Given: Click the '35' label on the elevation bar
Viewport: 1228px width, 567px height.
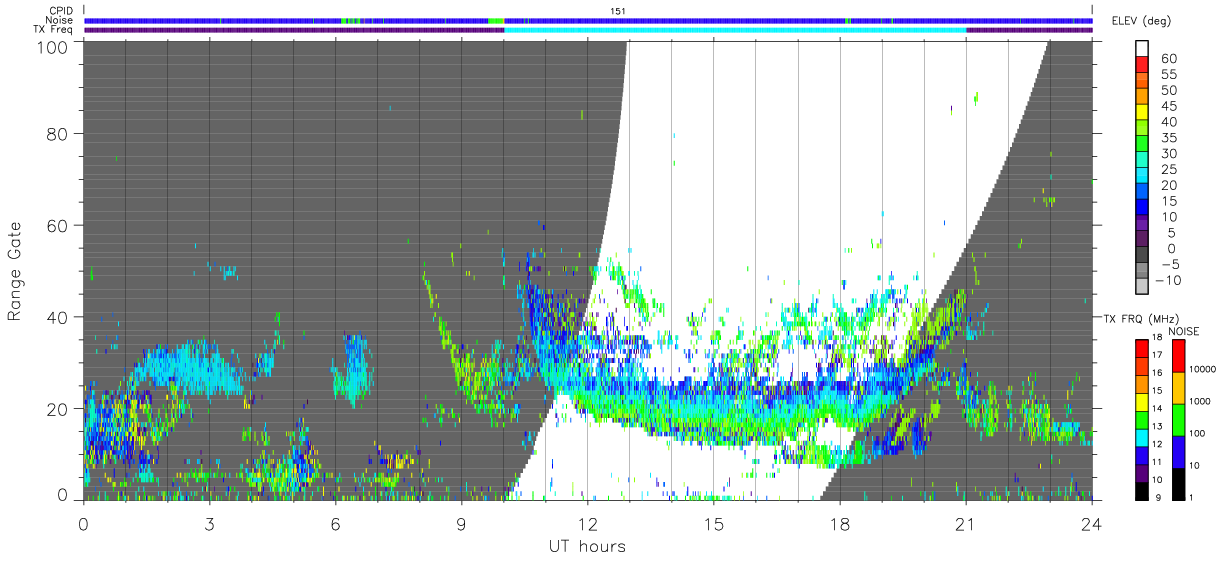Looking at the screenshot, I should pos(1168,137).
